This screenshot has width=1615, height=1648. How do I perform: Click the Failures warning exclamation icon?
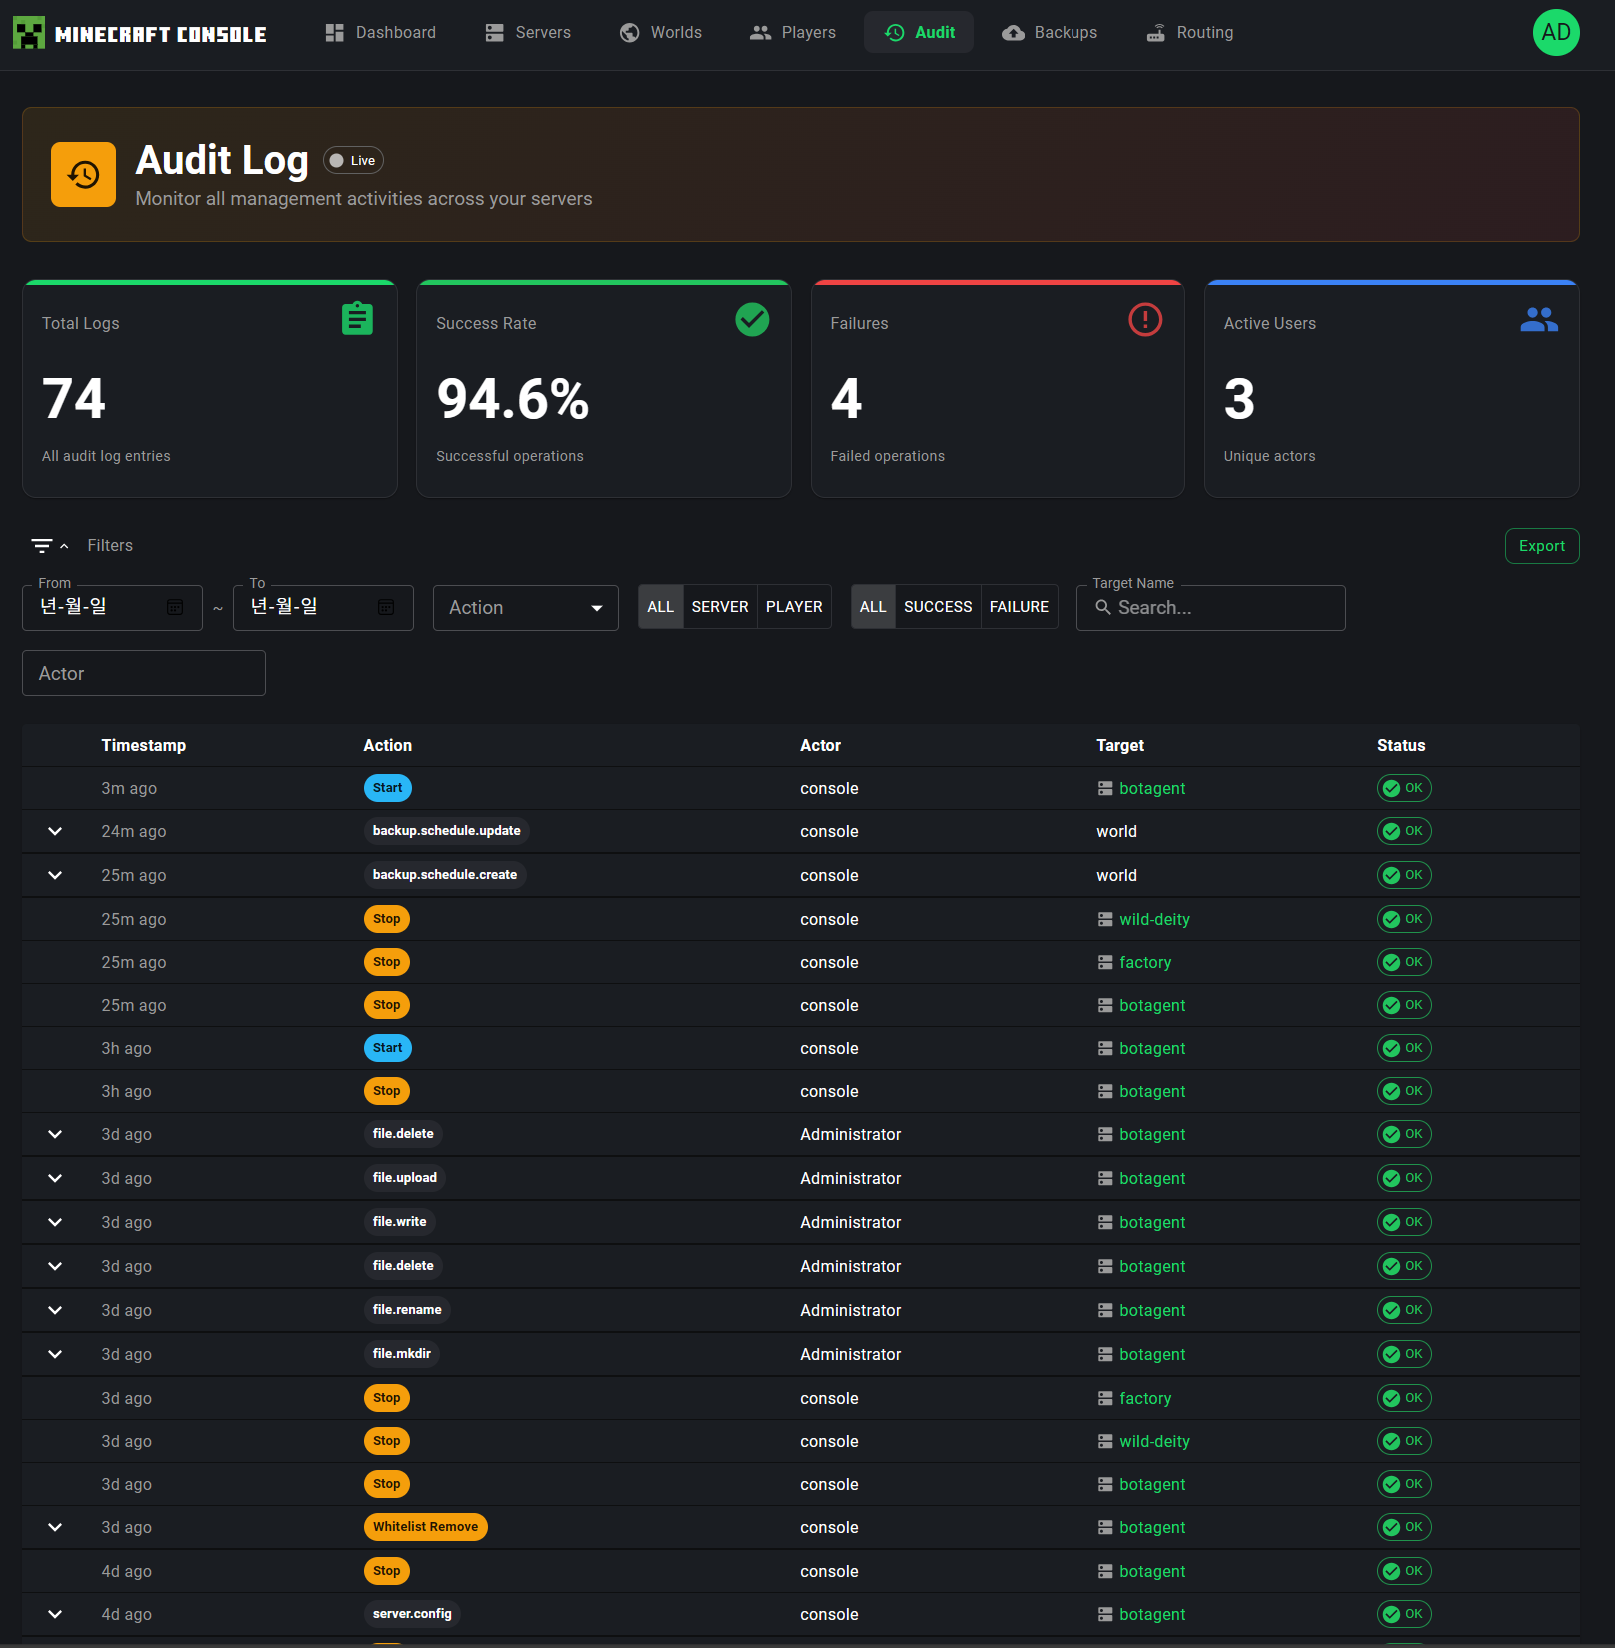[1145, 320]
